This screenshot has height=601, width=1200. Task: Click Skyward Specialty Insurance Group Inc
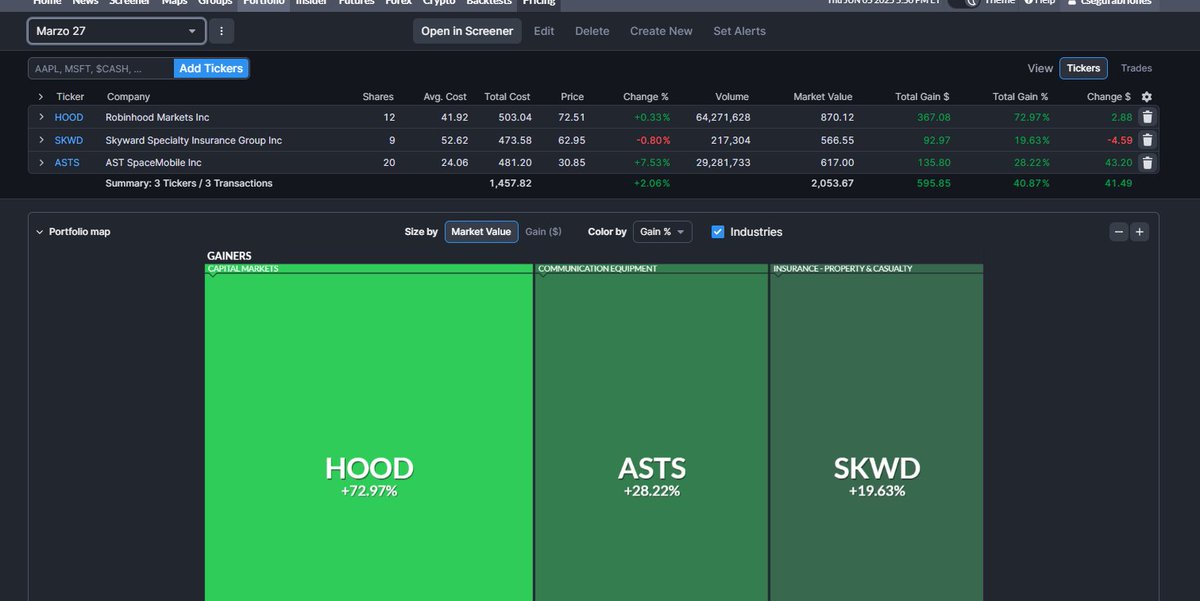click(x=194, y=140)
